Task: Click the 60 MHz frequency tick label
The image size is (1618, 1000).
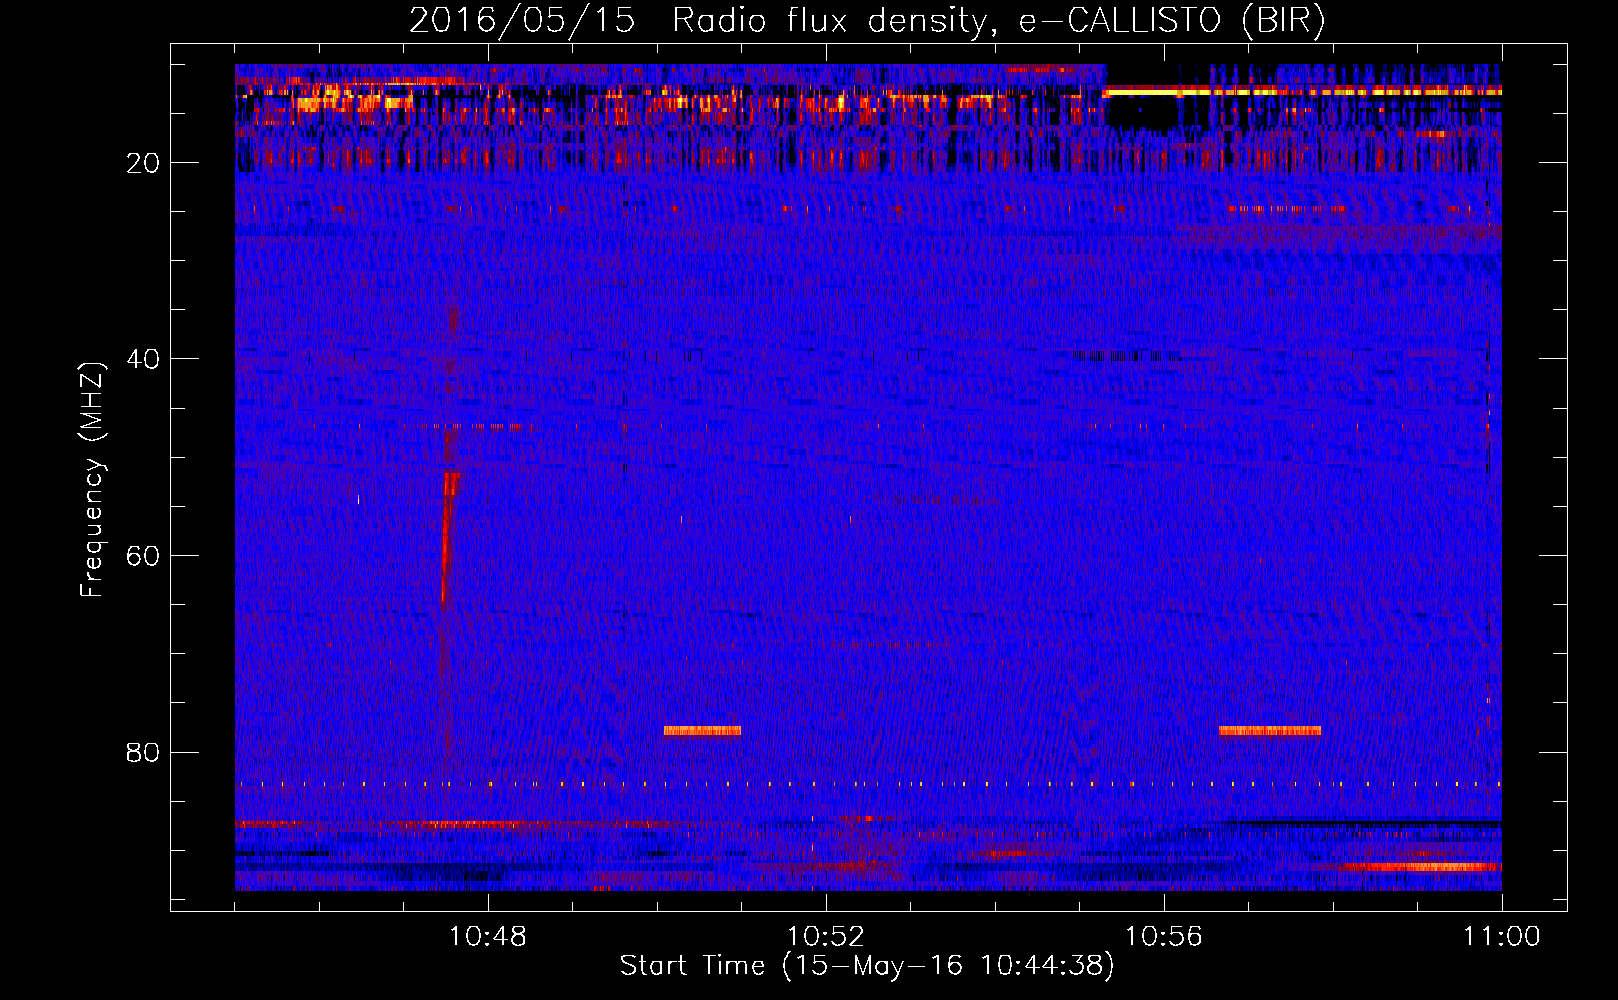Action: [144, 556]
